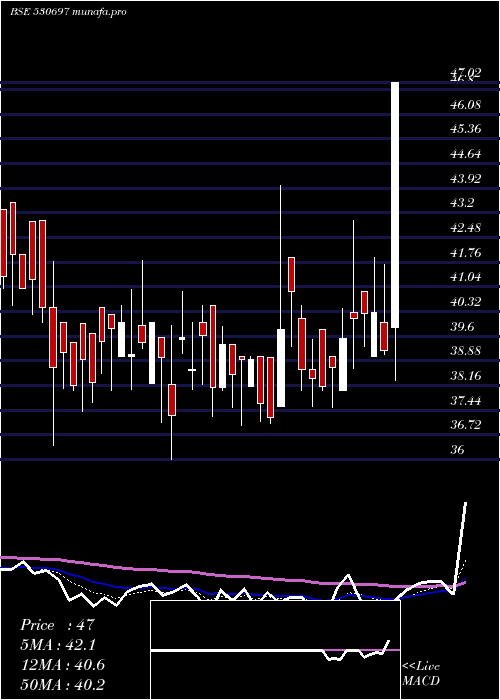Click the 43.2 price axis label
500x700 pixels.
(x=462, y=203)
